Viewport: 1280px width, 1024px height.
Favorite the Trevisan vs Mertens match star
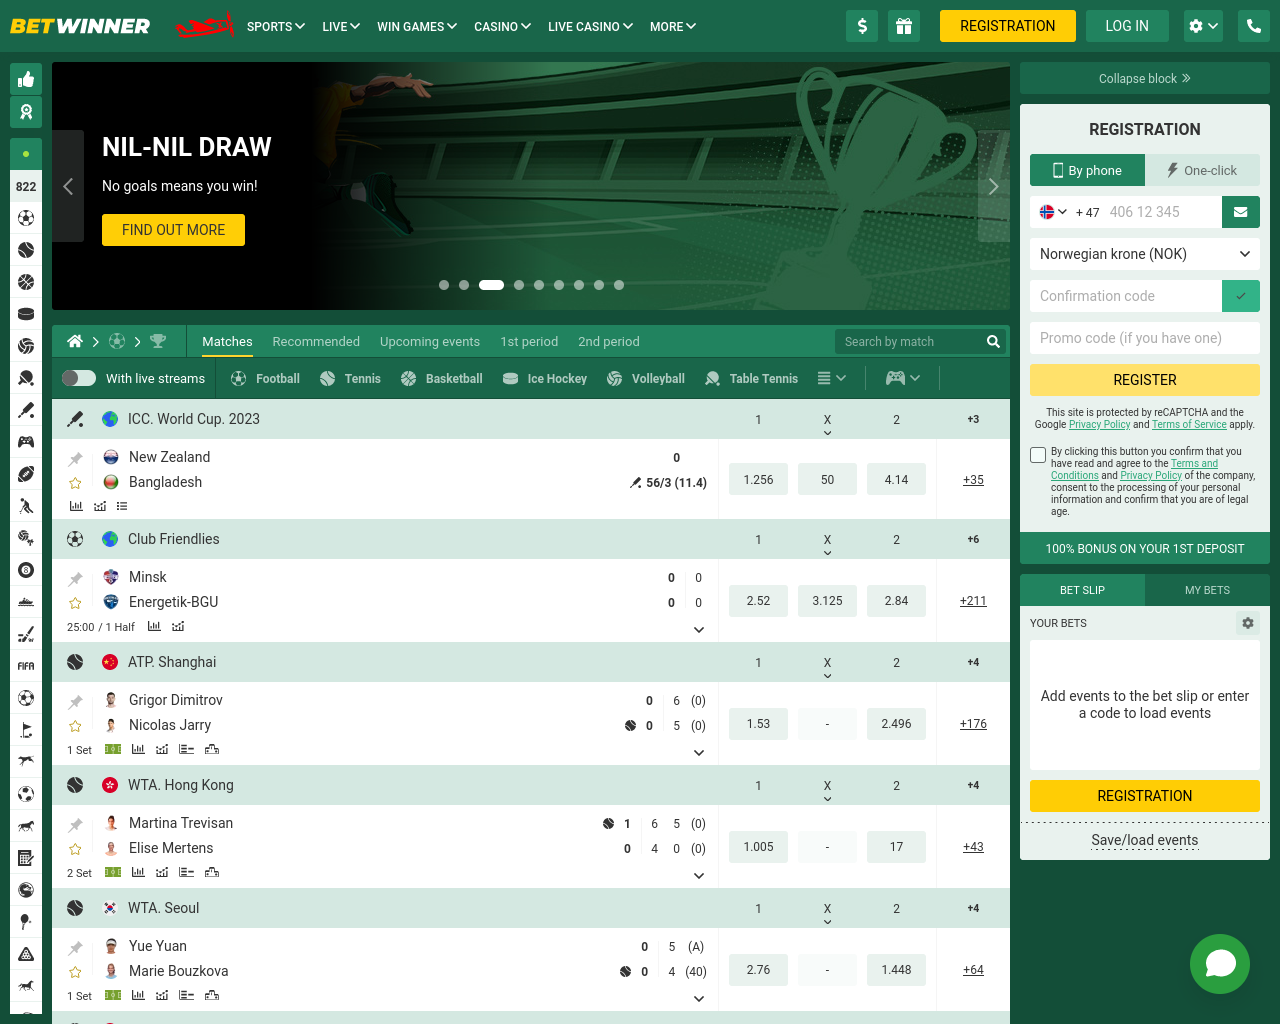coord(75,849)
